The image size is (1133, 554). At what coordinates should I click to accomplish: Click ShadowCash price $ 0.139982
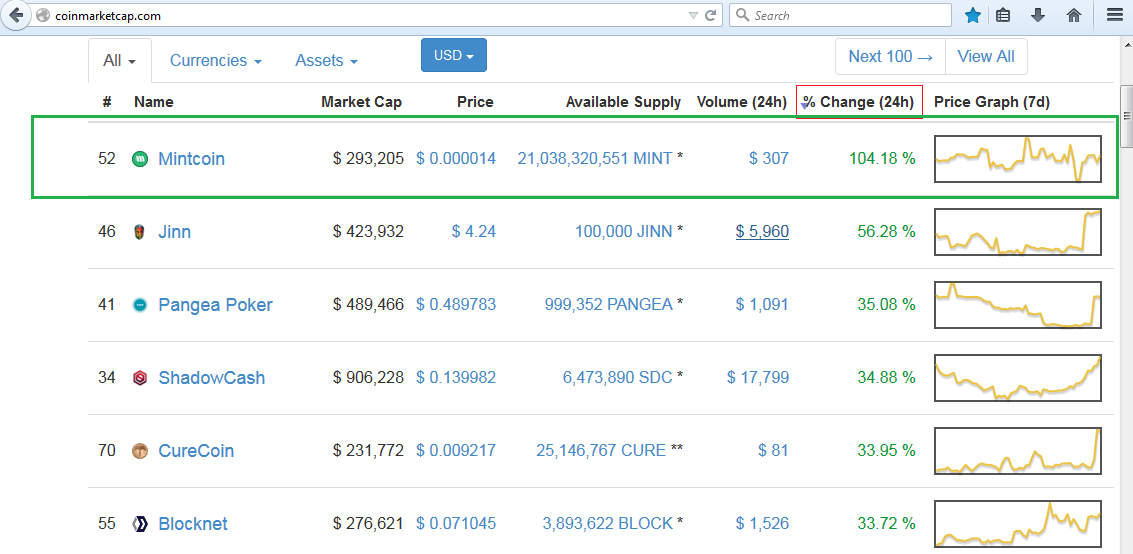[x=456, y=378]
